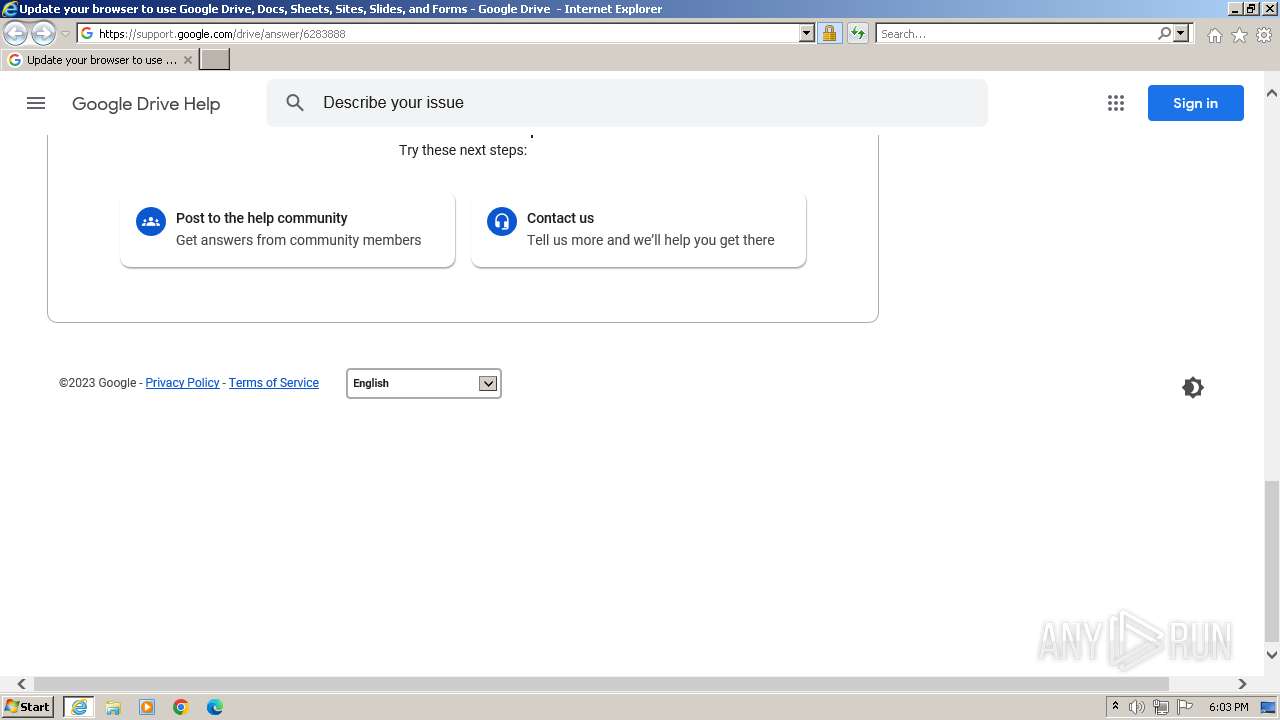Click the Home icon

[1214, 35]
